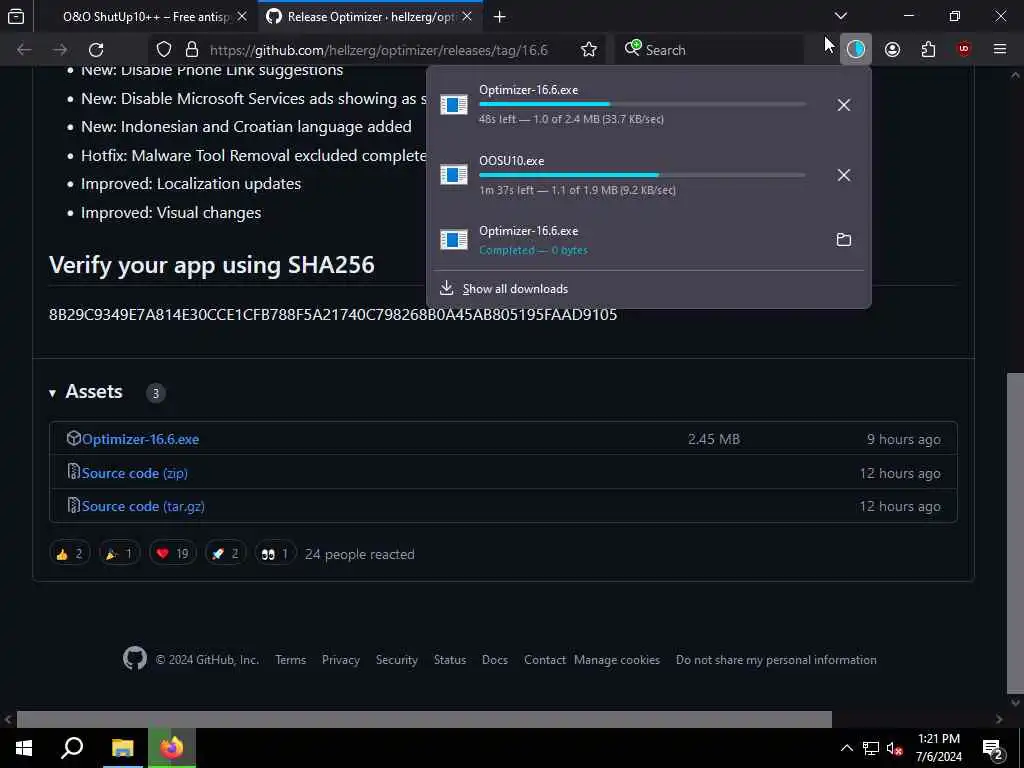The width and height of the screenshot is (1024, 768).
Task: React with party popper emoji
Action: coord(120,554)
